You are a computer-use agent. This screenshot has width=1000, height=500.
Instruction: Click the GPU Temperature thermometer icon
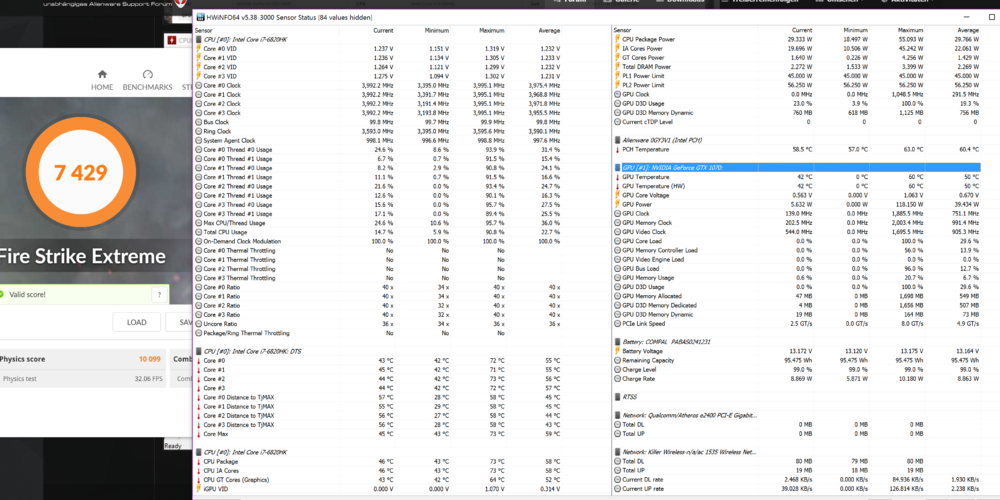616,176
